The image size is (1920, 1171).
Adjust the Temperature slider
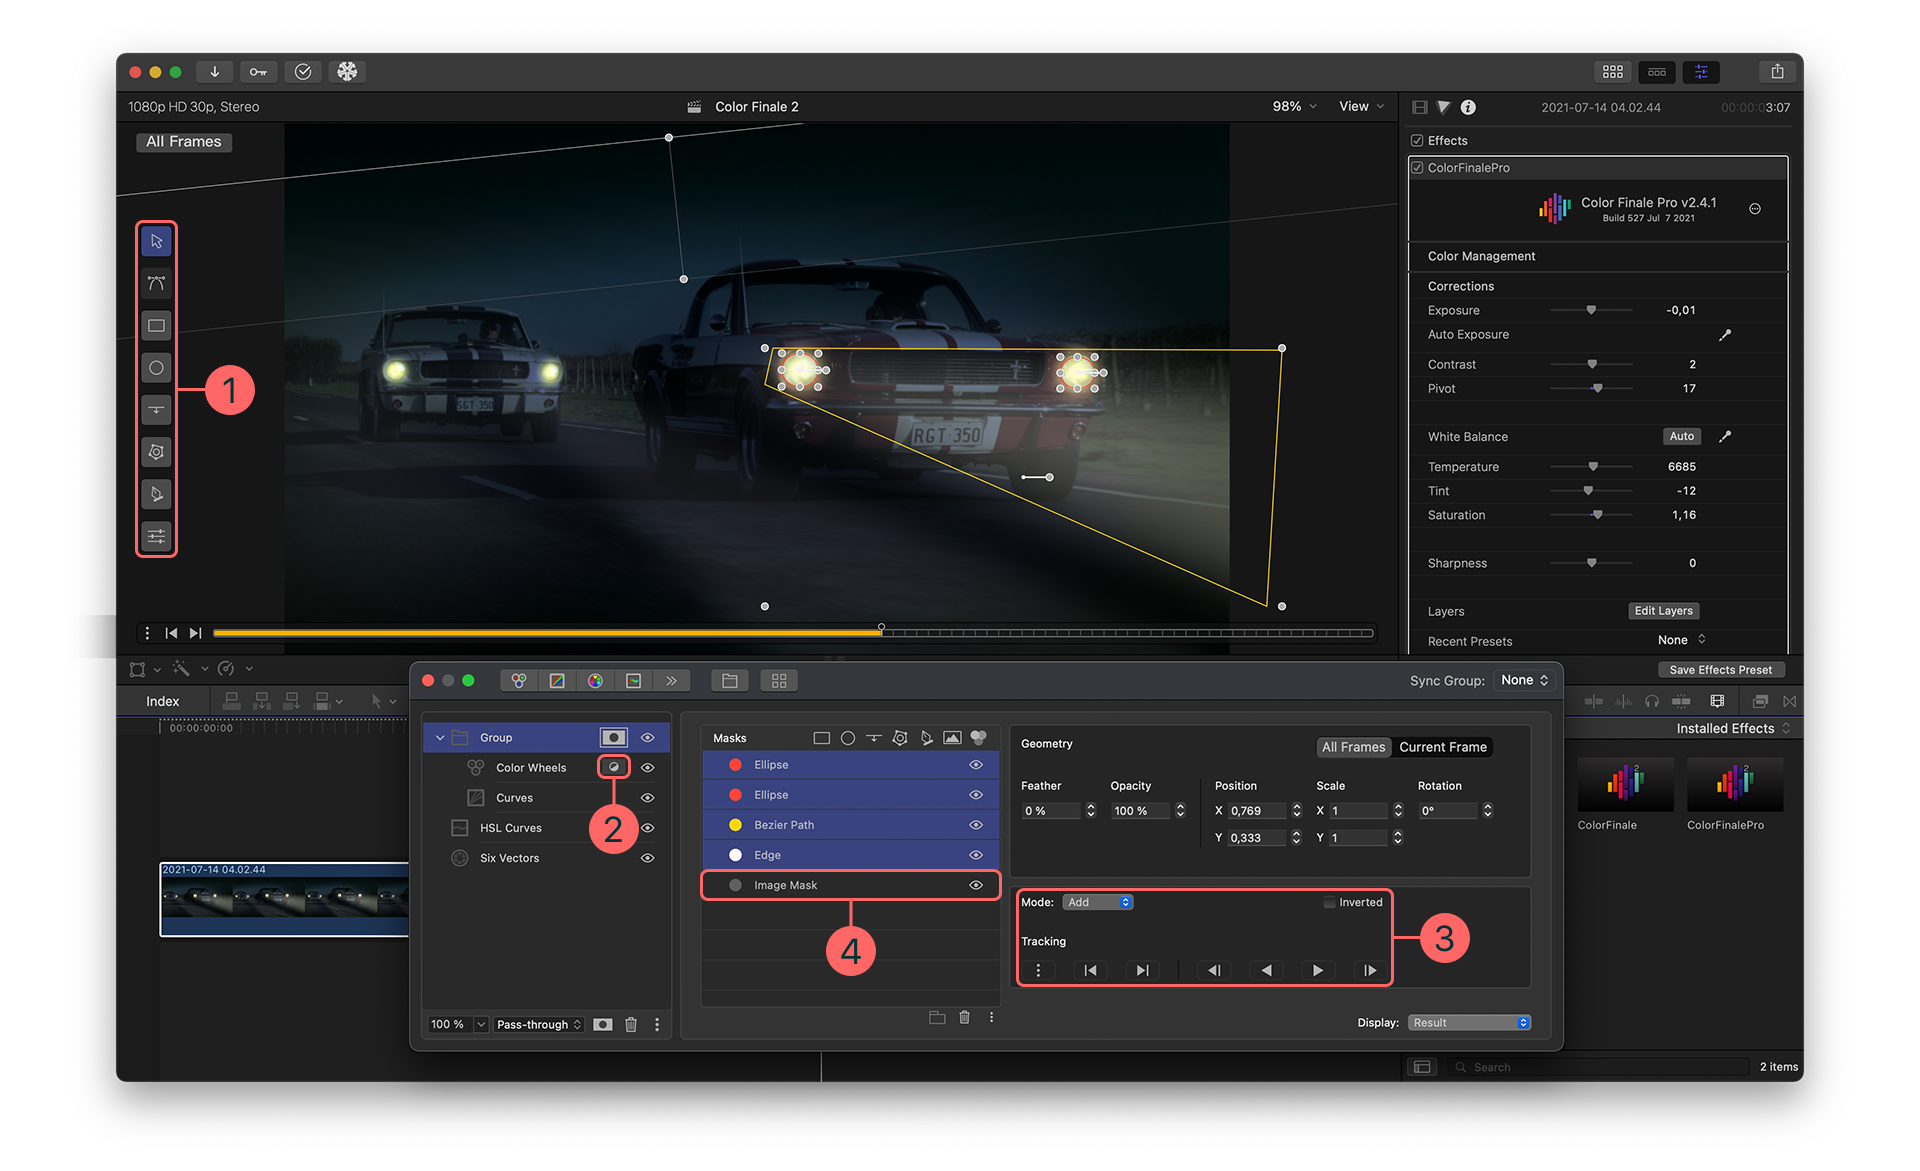pyautogui.click(x=1591, y=466)
